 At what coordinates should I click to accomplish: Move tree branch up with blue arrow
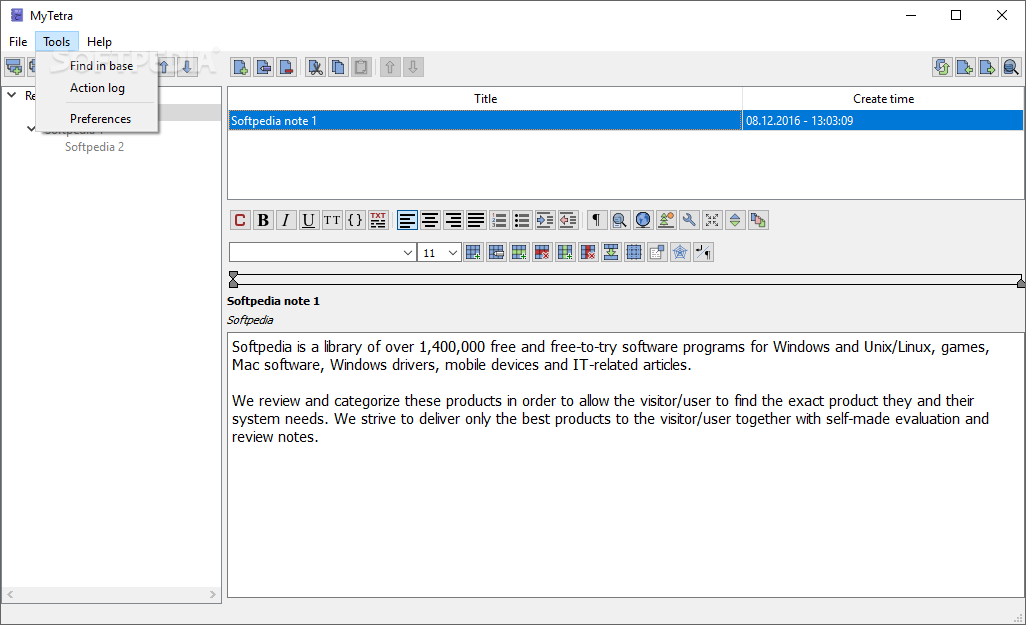164,67
